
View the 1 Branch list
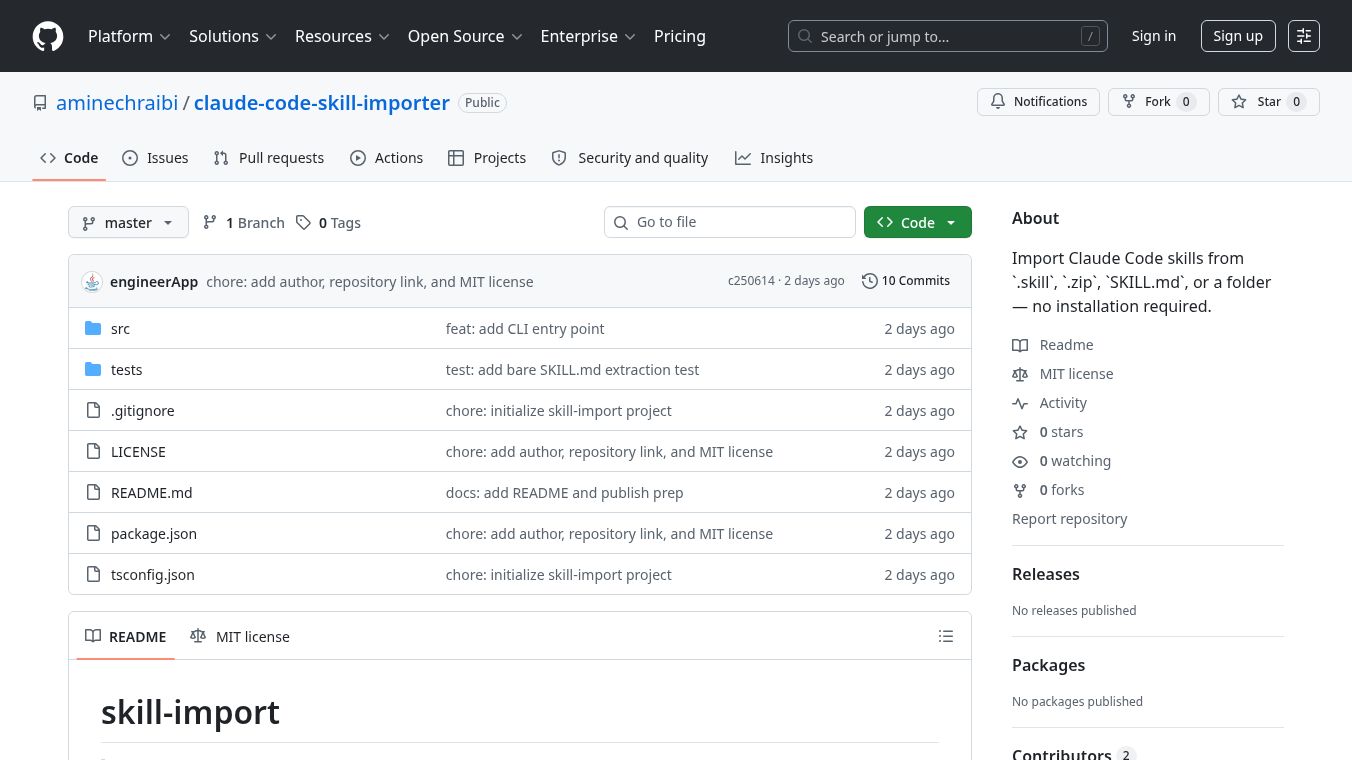(x=243, y=223)
